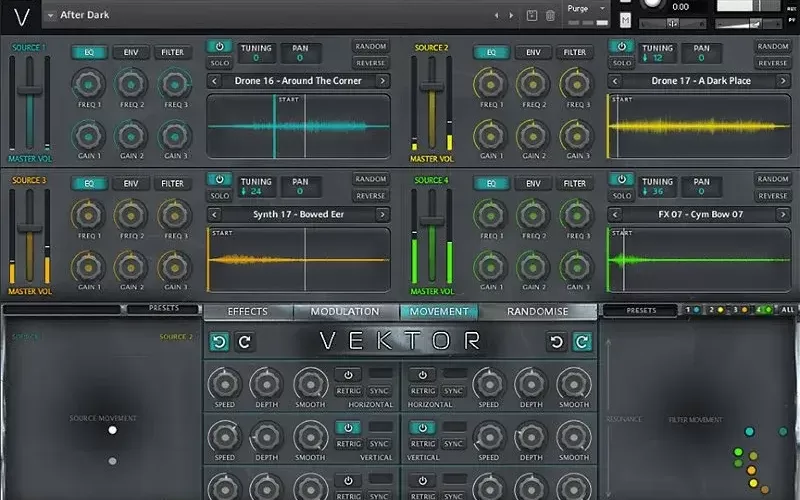Click the Vektor V logo icon
800x500 pixels.
(21, 17)
